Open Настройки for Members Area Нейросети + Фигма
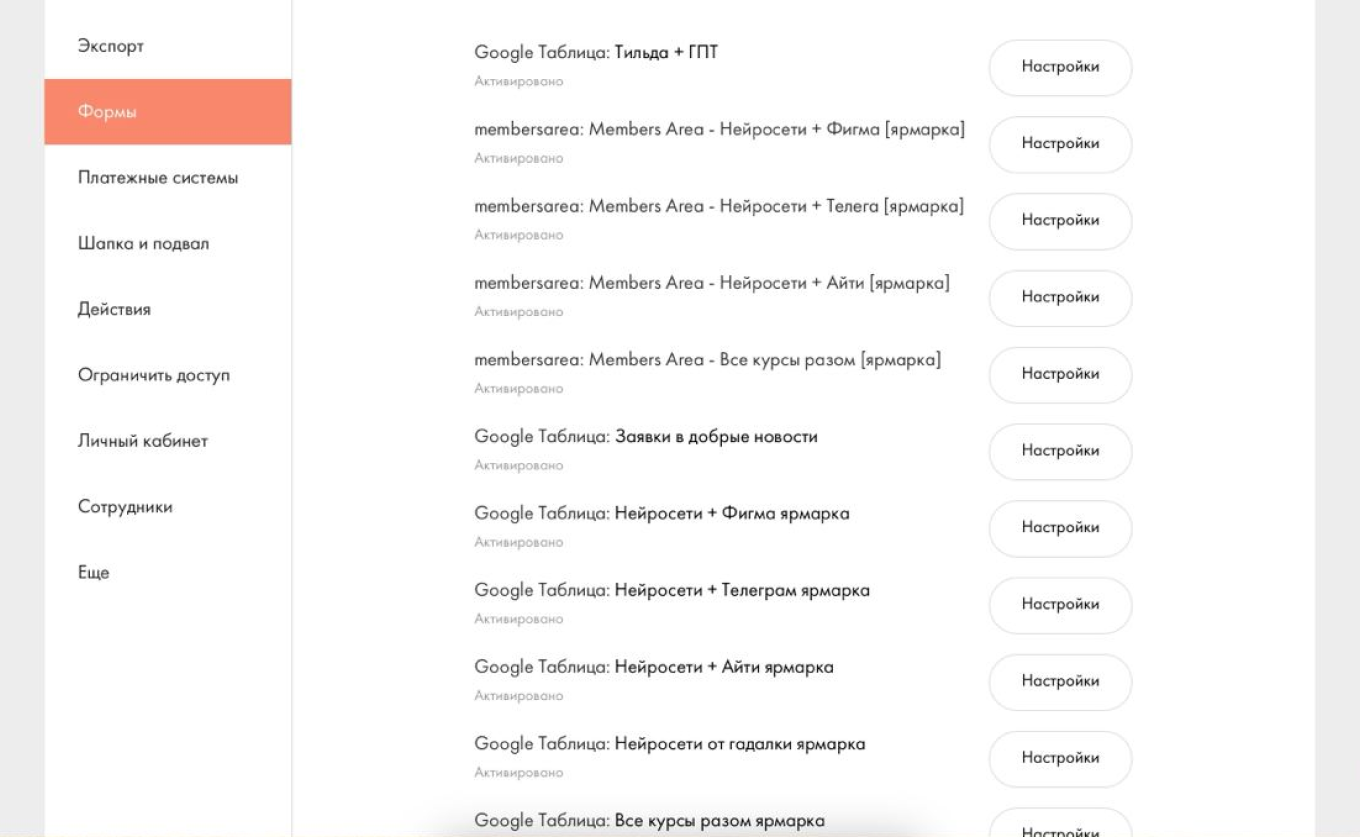The image size is (1360, 837). (1060, 144)
